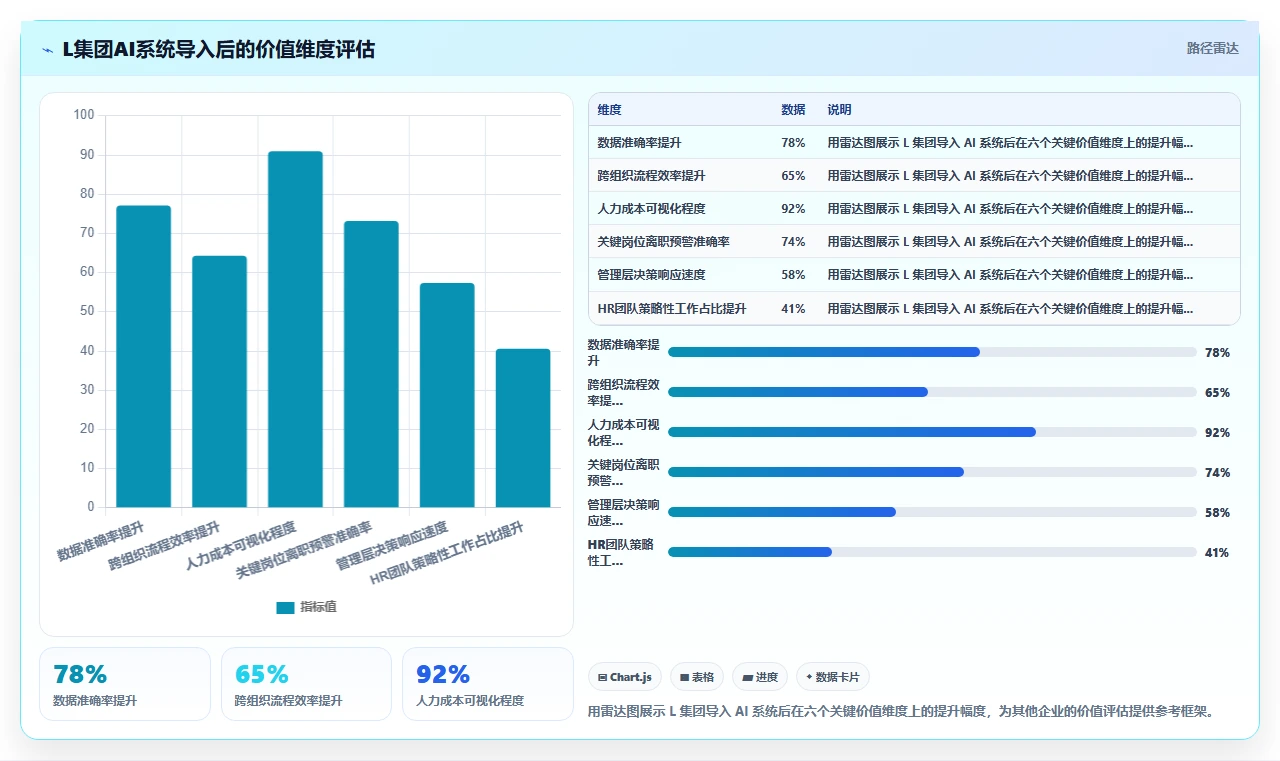
Task: Select the 关键岗位离职预警准确率 table row name
Action: (663, 242)
